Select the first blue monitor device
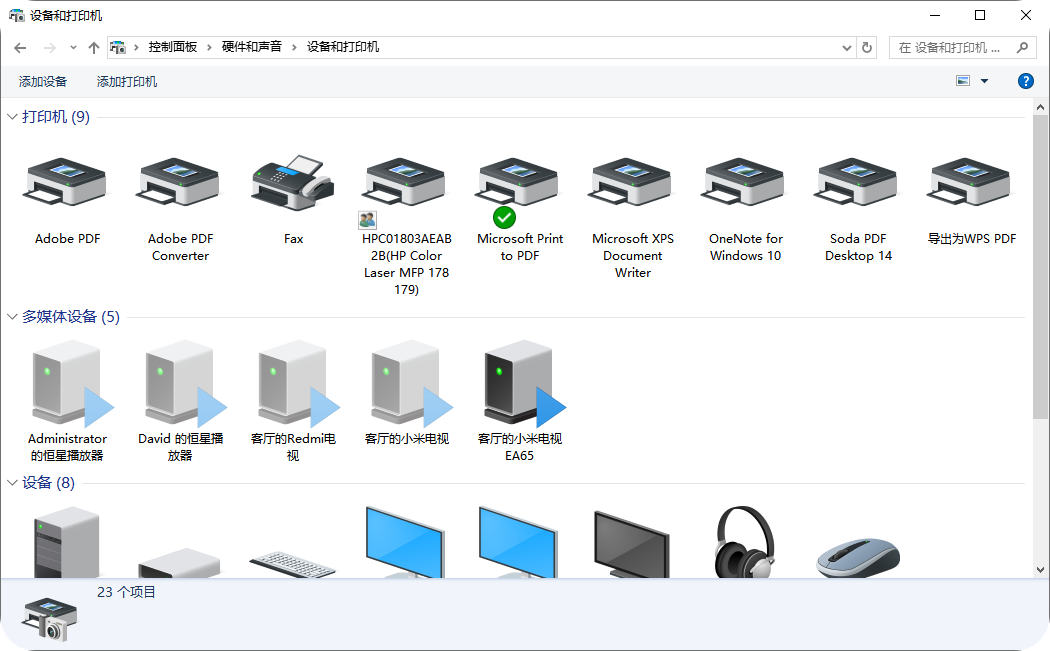This screenshot has height=651, width=1050. click(x=405, y=542)
